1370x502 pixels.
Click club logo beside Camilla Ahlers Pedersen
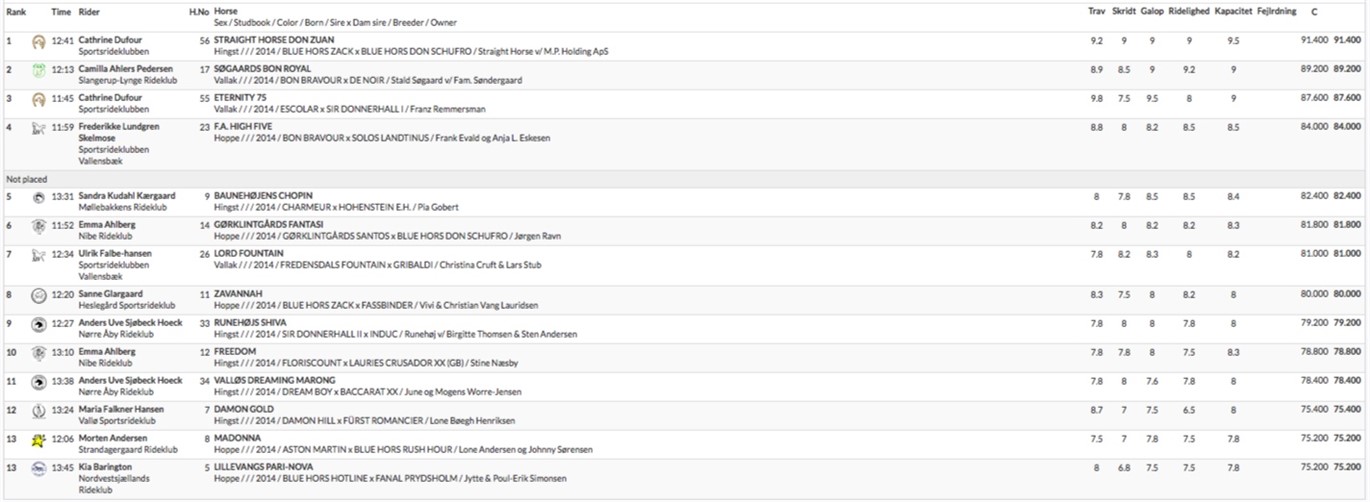38,70
